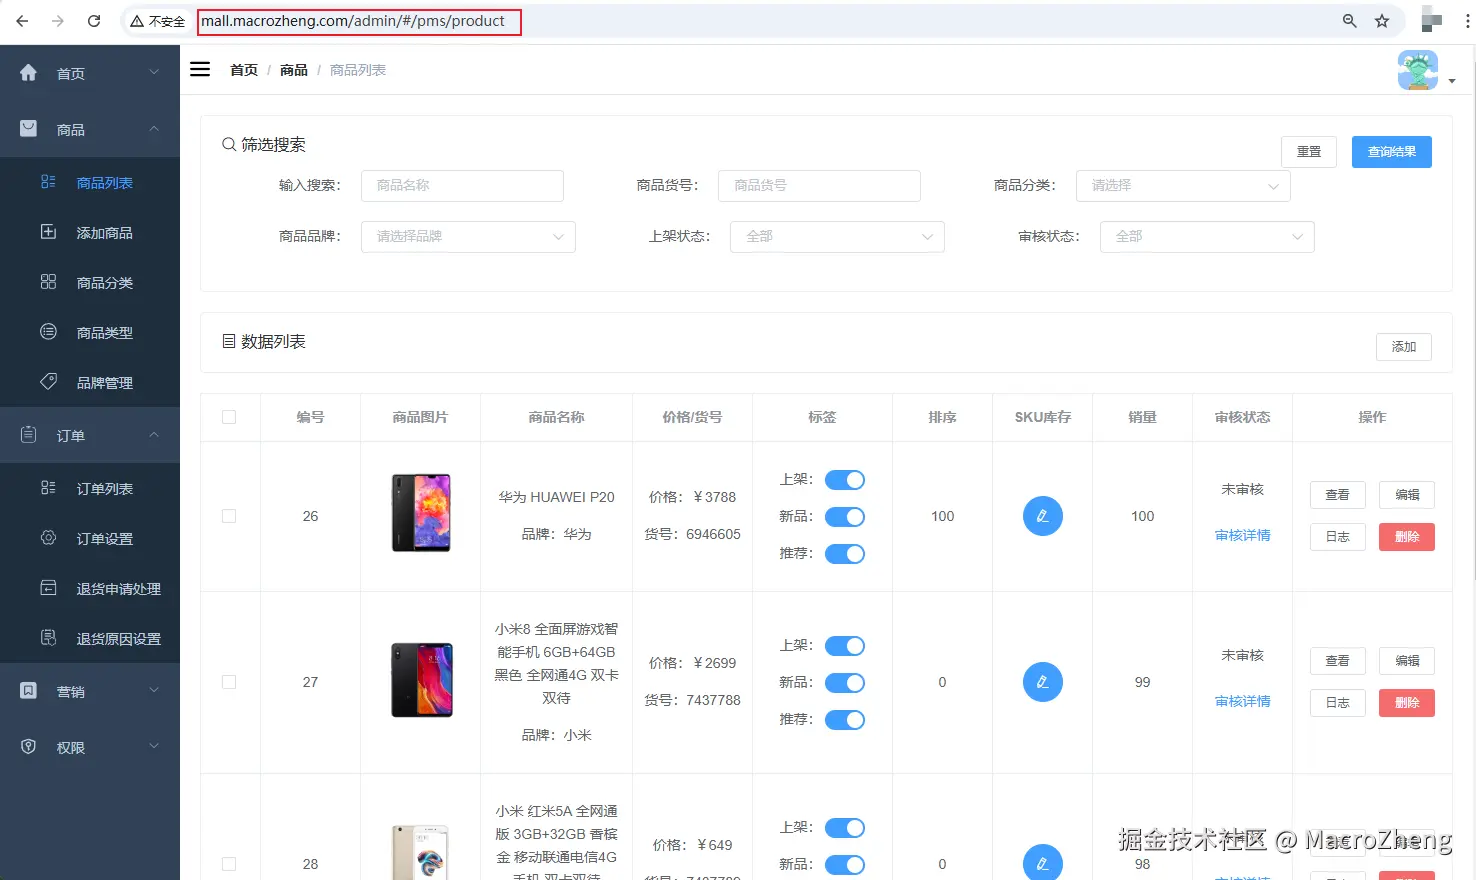Click the browser back arrow
1476x880 pixels.
(22, 21)
